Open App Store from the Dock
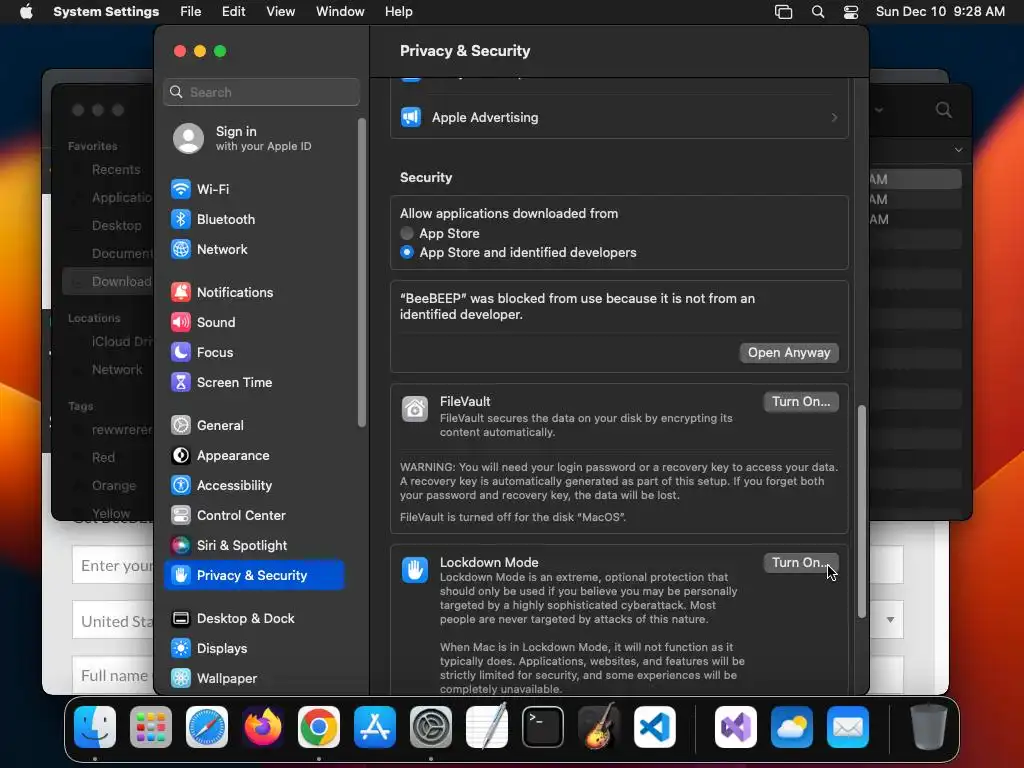1024x768 pixels. [x=375, y=727]
